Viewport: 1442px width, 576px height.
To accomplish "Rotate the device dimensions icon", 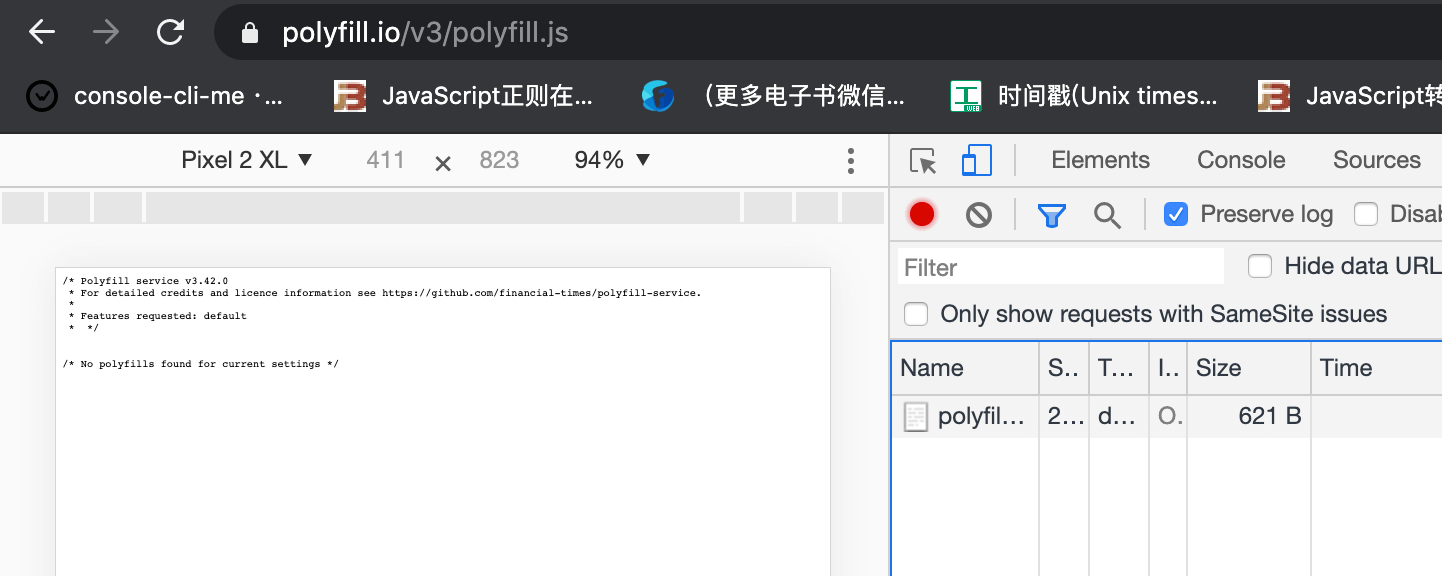I will [x=443, y=162].
